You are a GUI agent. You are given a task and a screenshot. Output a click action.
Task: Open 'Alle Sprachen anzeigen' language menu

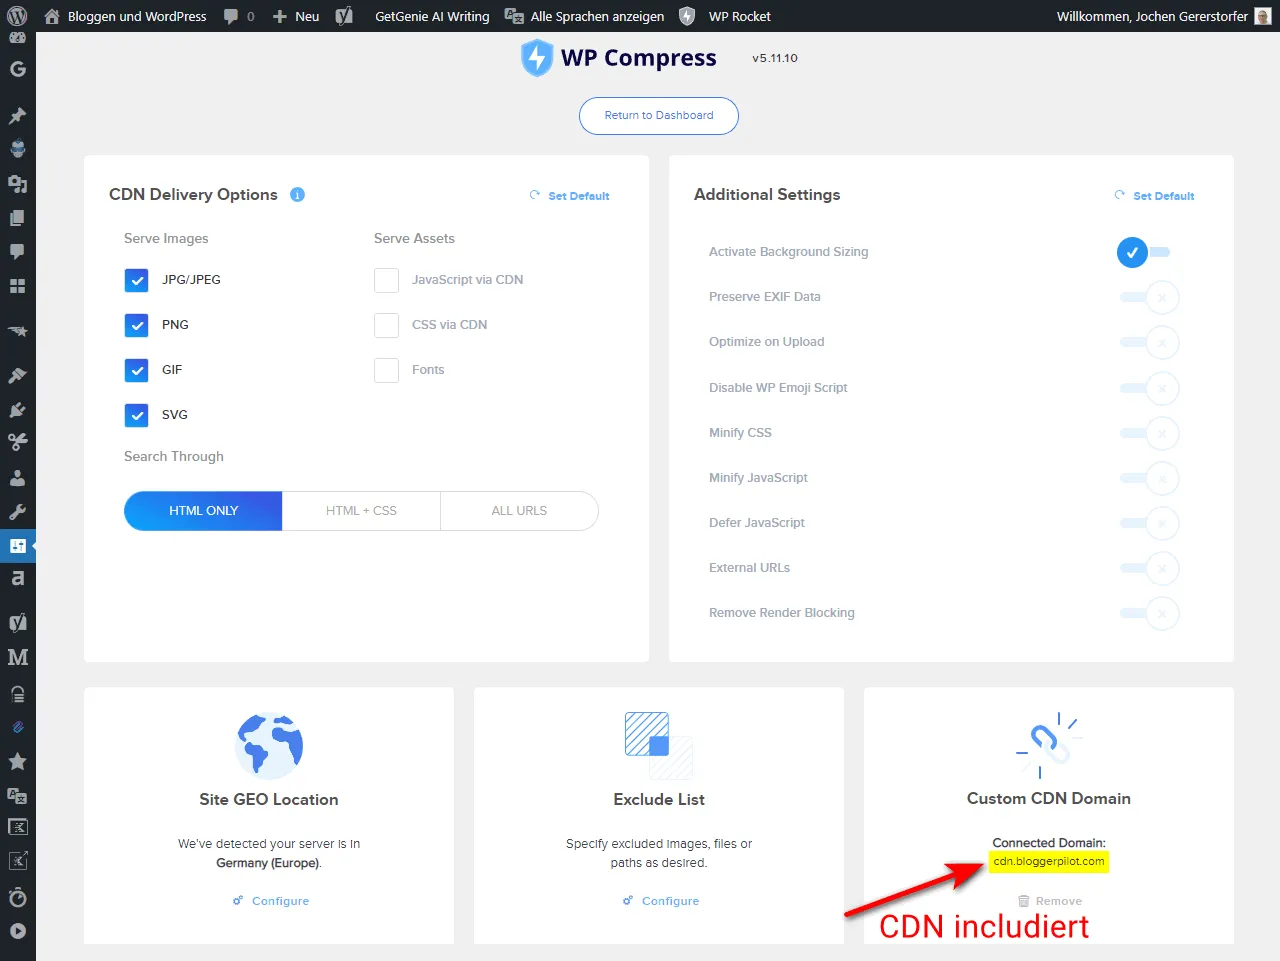pyautogui.click(x=585, y=16)
